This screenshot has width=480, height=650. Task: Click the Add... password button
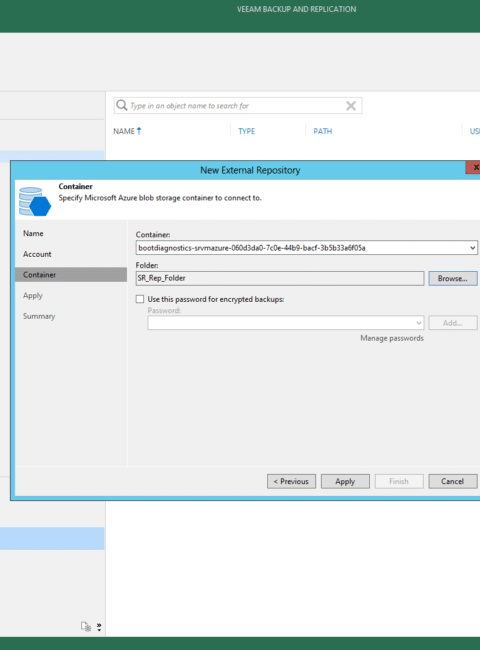point(453,323)
